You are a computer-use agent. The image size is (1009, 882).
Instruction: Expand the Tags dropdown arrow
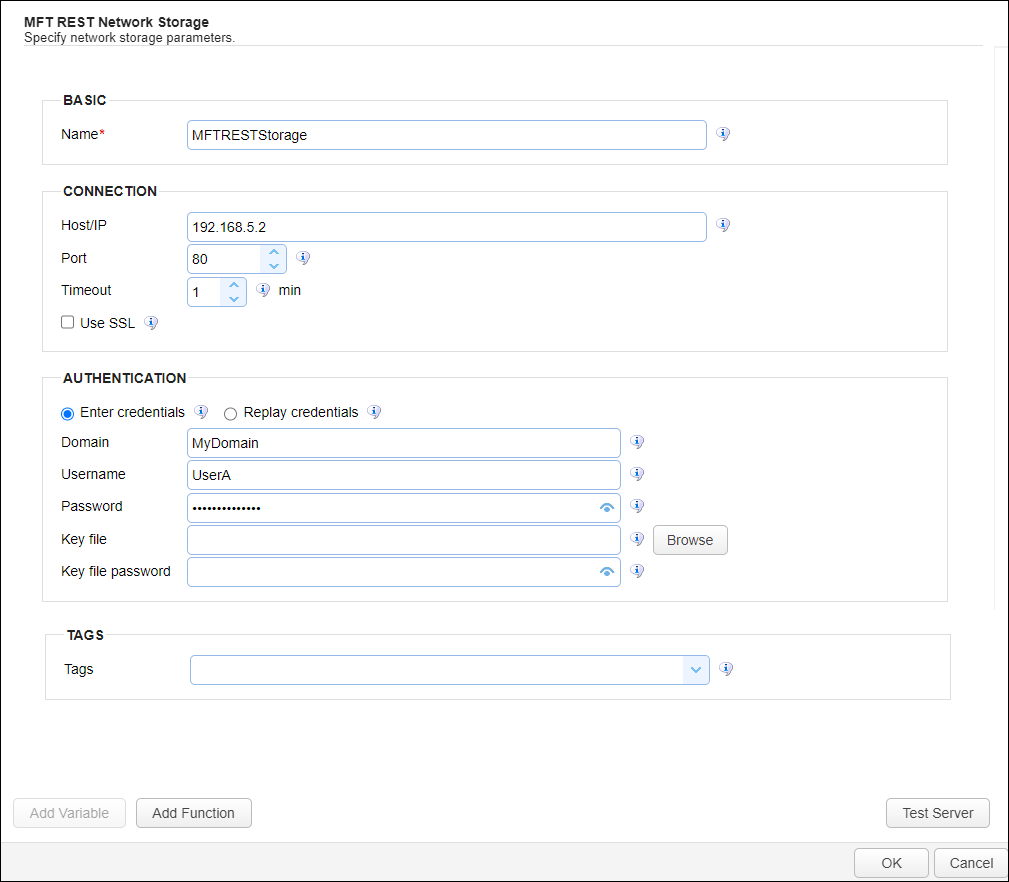696,670
